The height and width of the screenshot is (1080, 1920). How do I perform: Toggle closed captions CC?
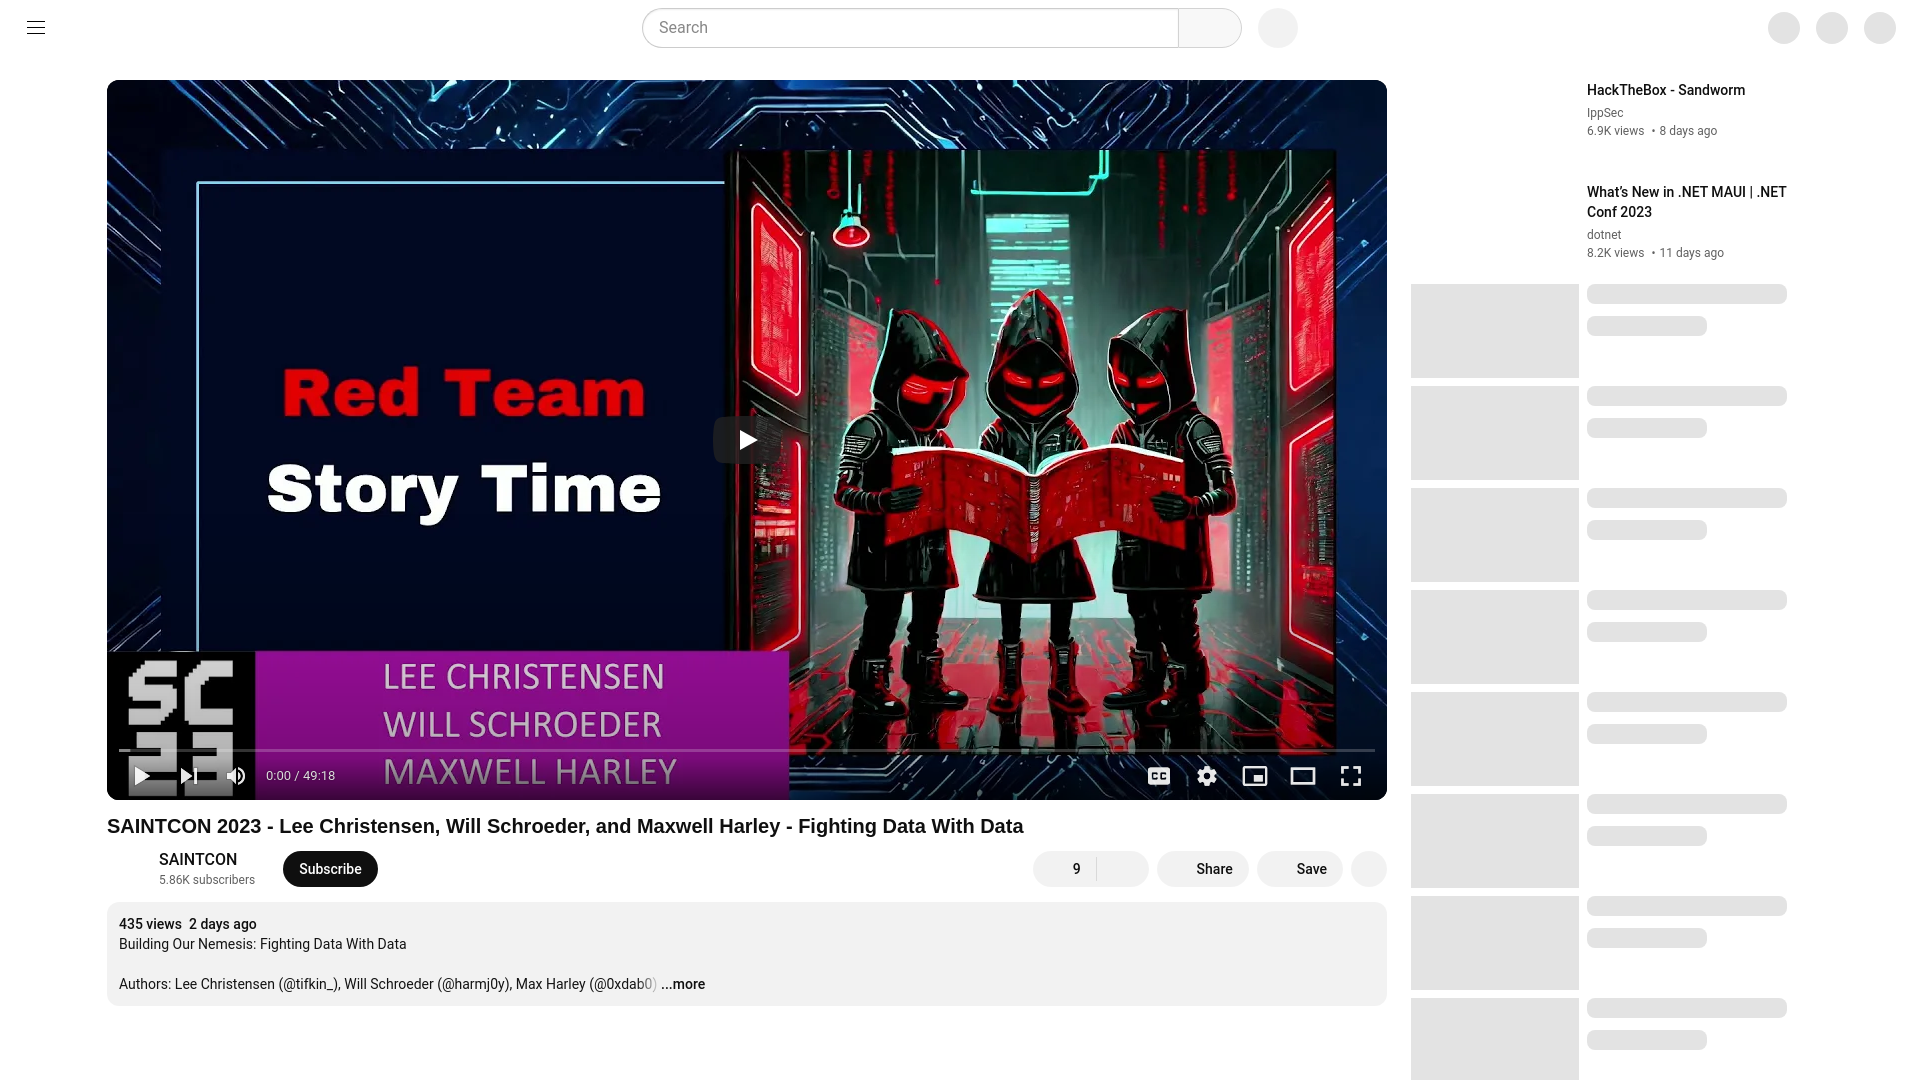point(1159,776)
